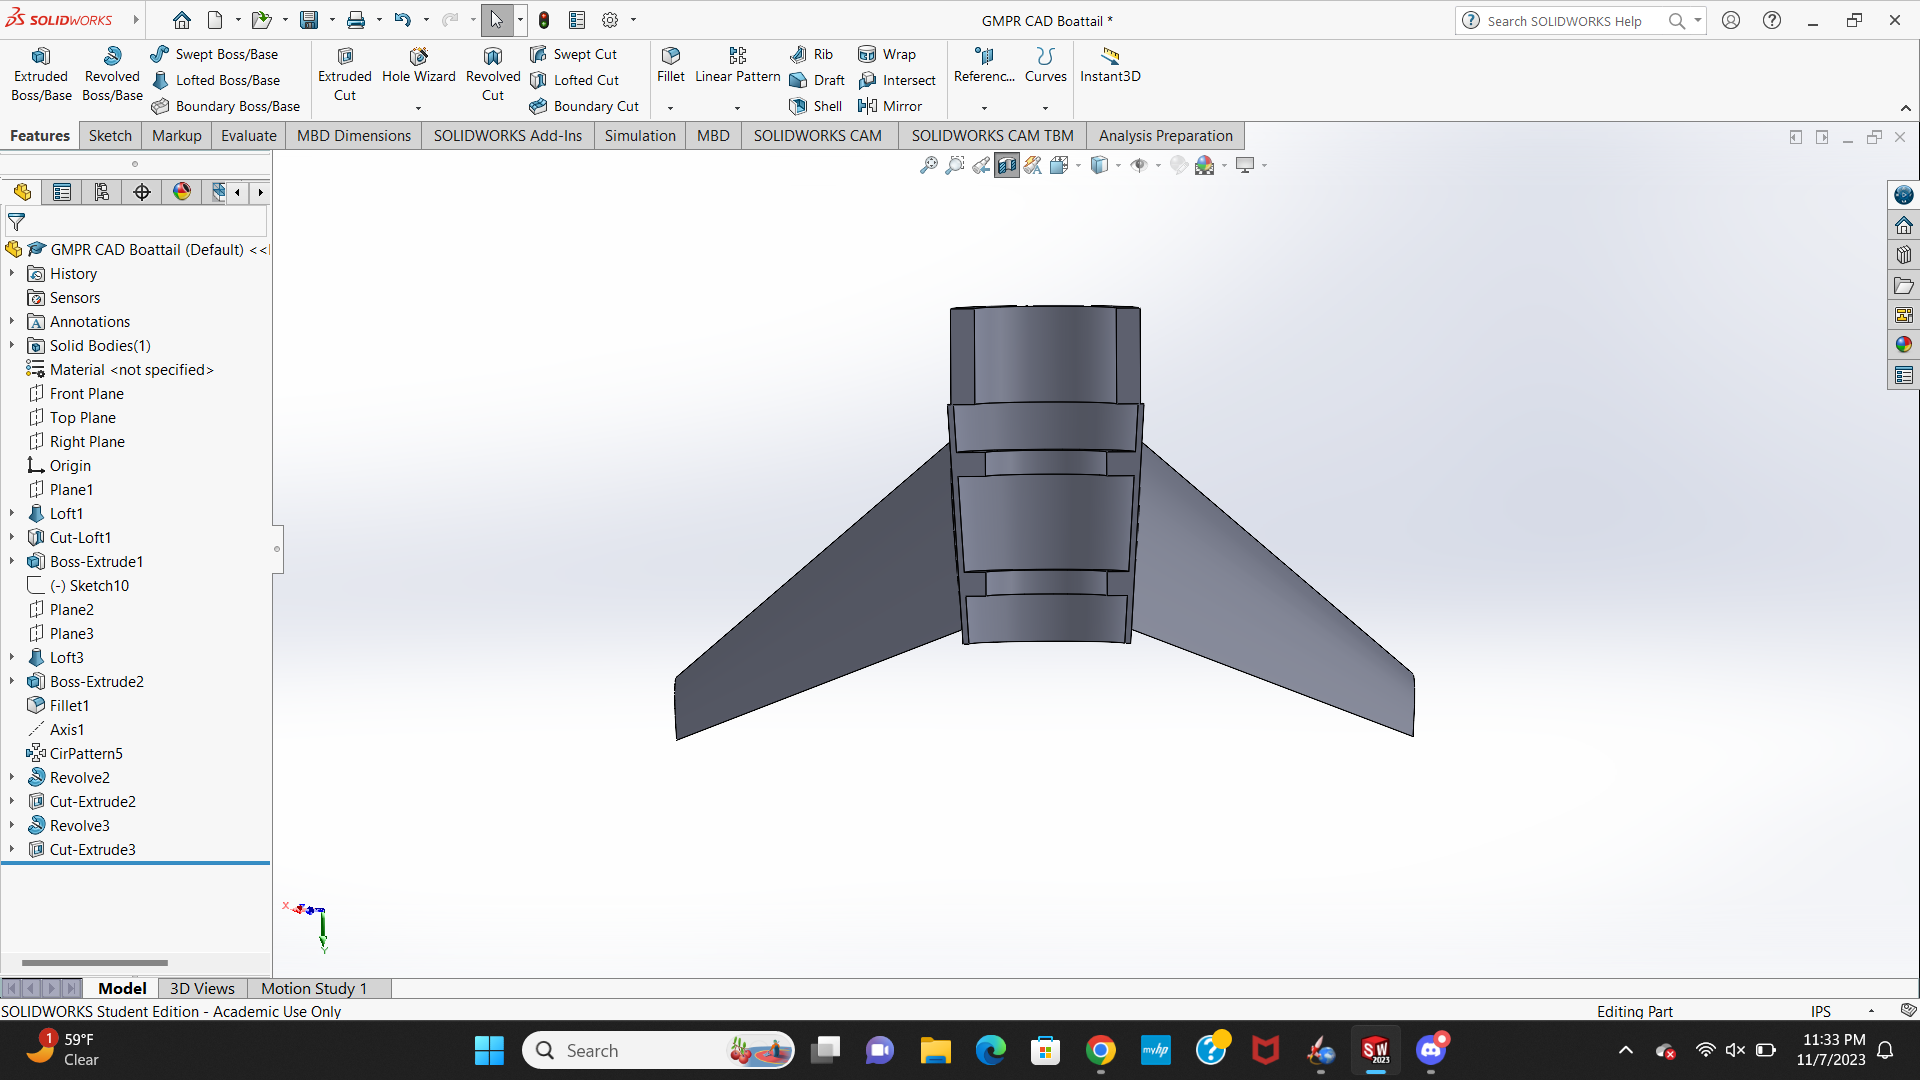The image size is (1920, 1080).
Task: Open Dynamic Annotation Views icon
Action: click(x=1033, y=165)
